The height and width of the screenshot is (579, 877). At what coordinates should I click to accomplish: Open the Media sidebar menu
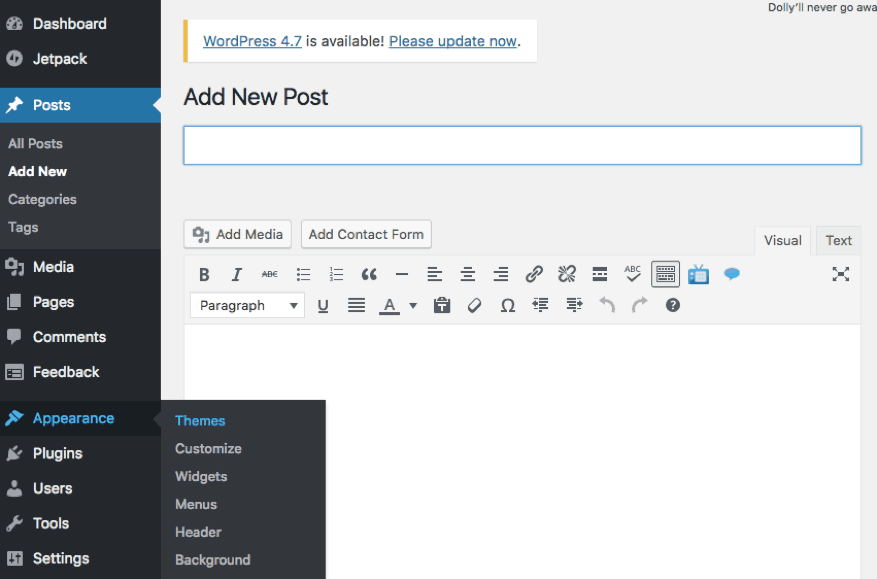tap(81, 267)
